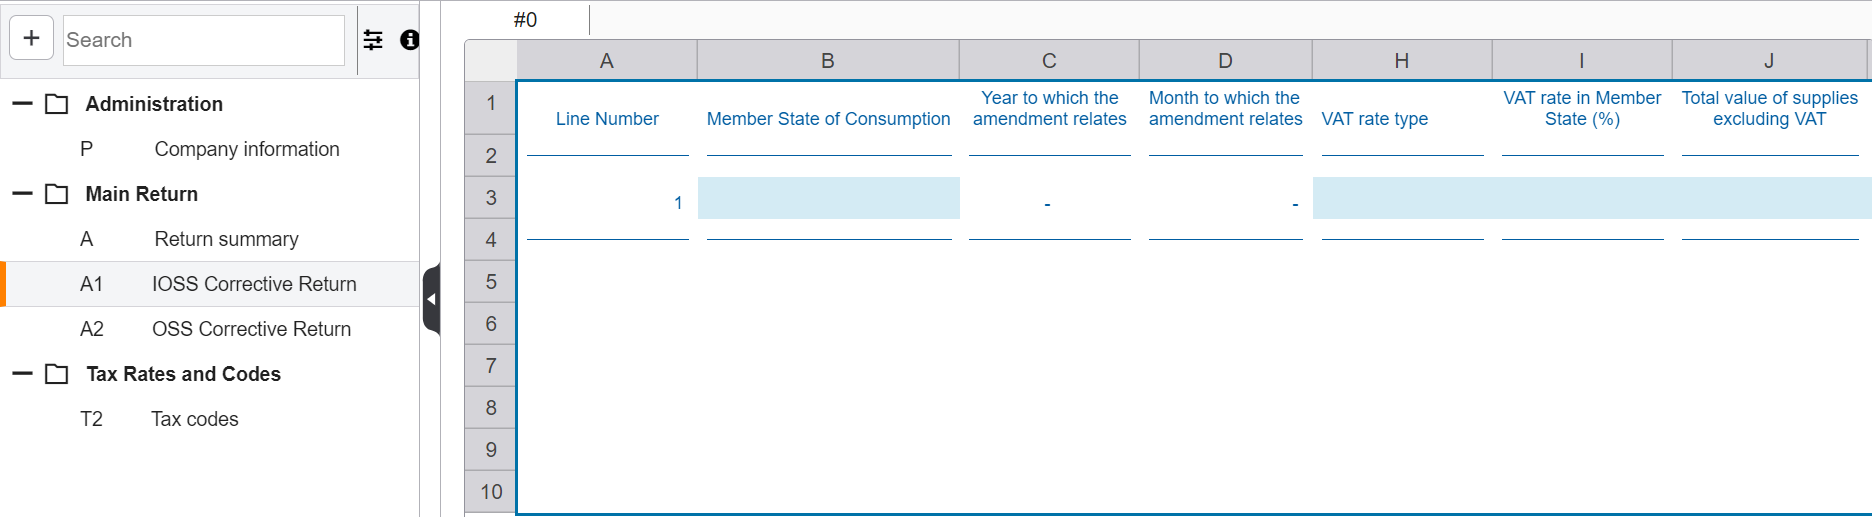Open OSS Corrective Return sheet
1872x517 pixels.
pyautogui.click(x=251, y=329)
